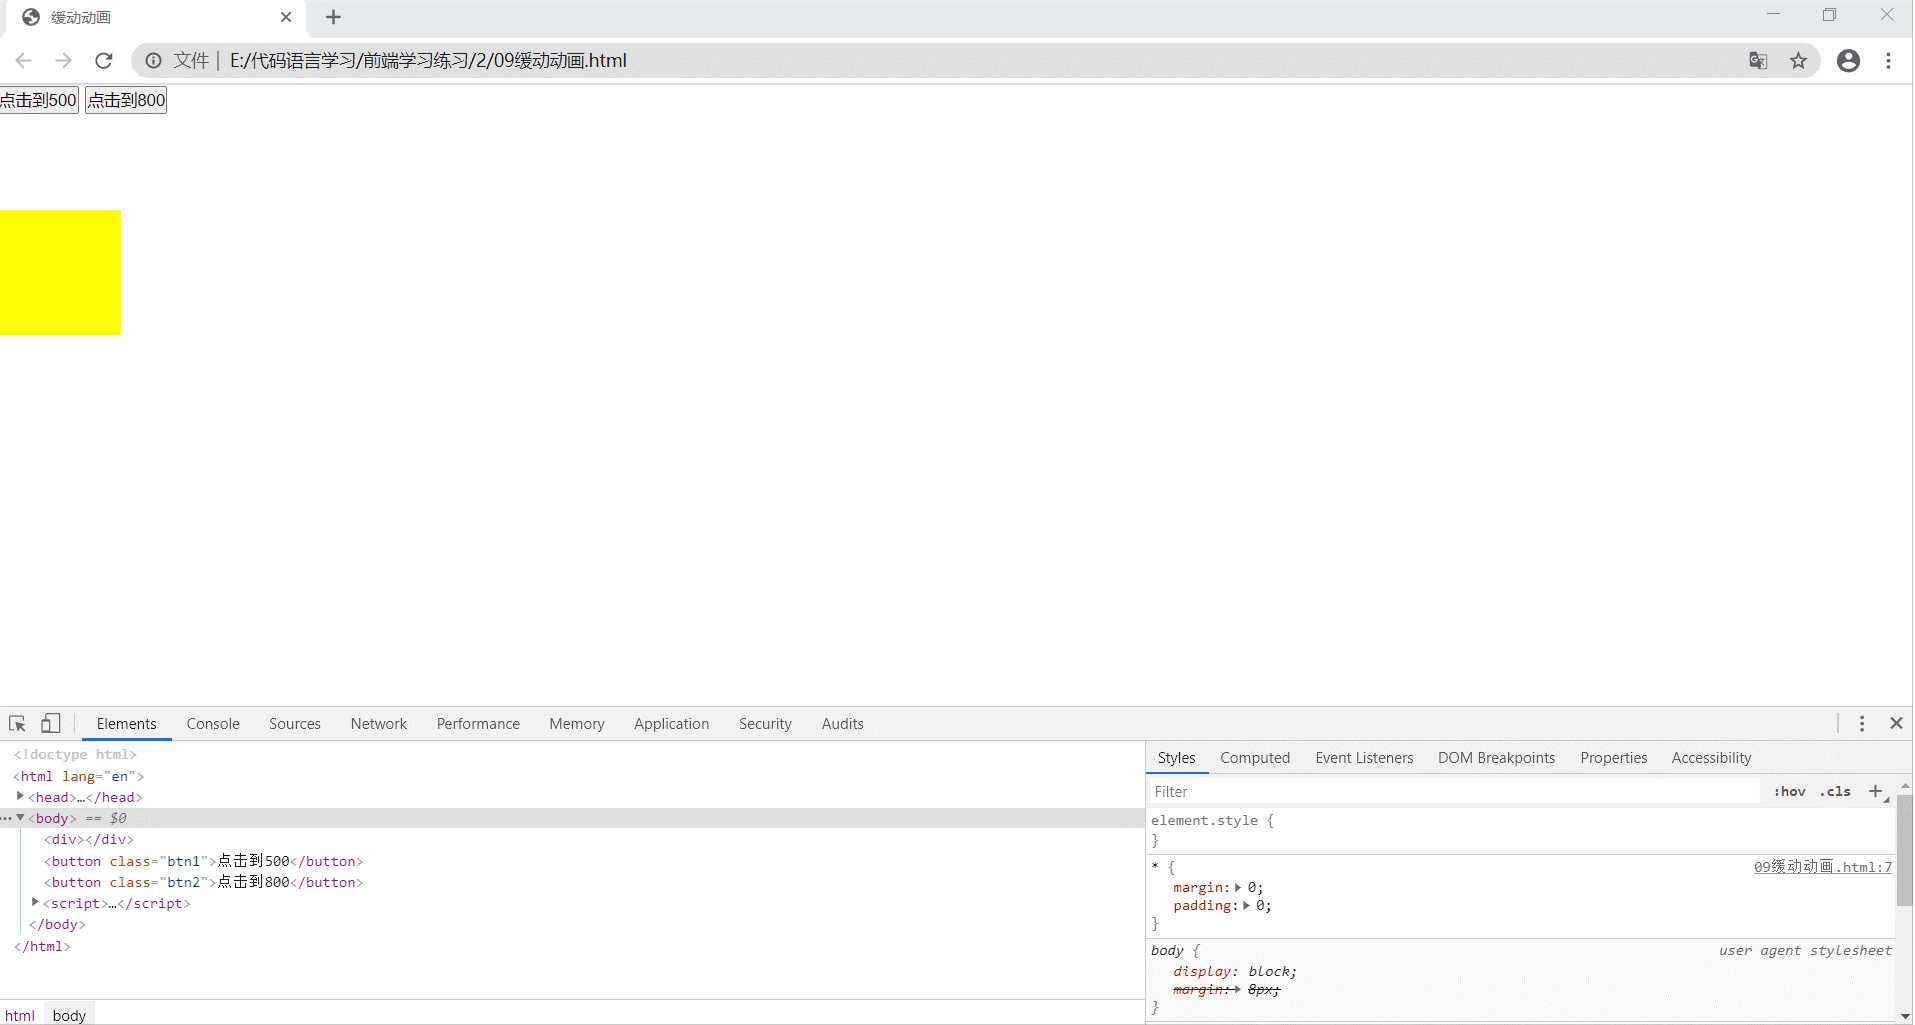Expand the script element node

35,902
